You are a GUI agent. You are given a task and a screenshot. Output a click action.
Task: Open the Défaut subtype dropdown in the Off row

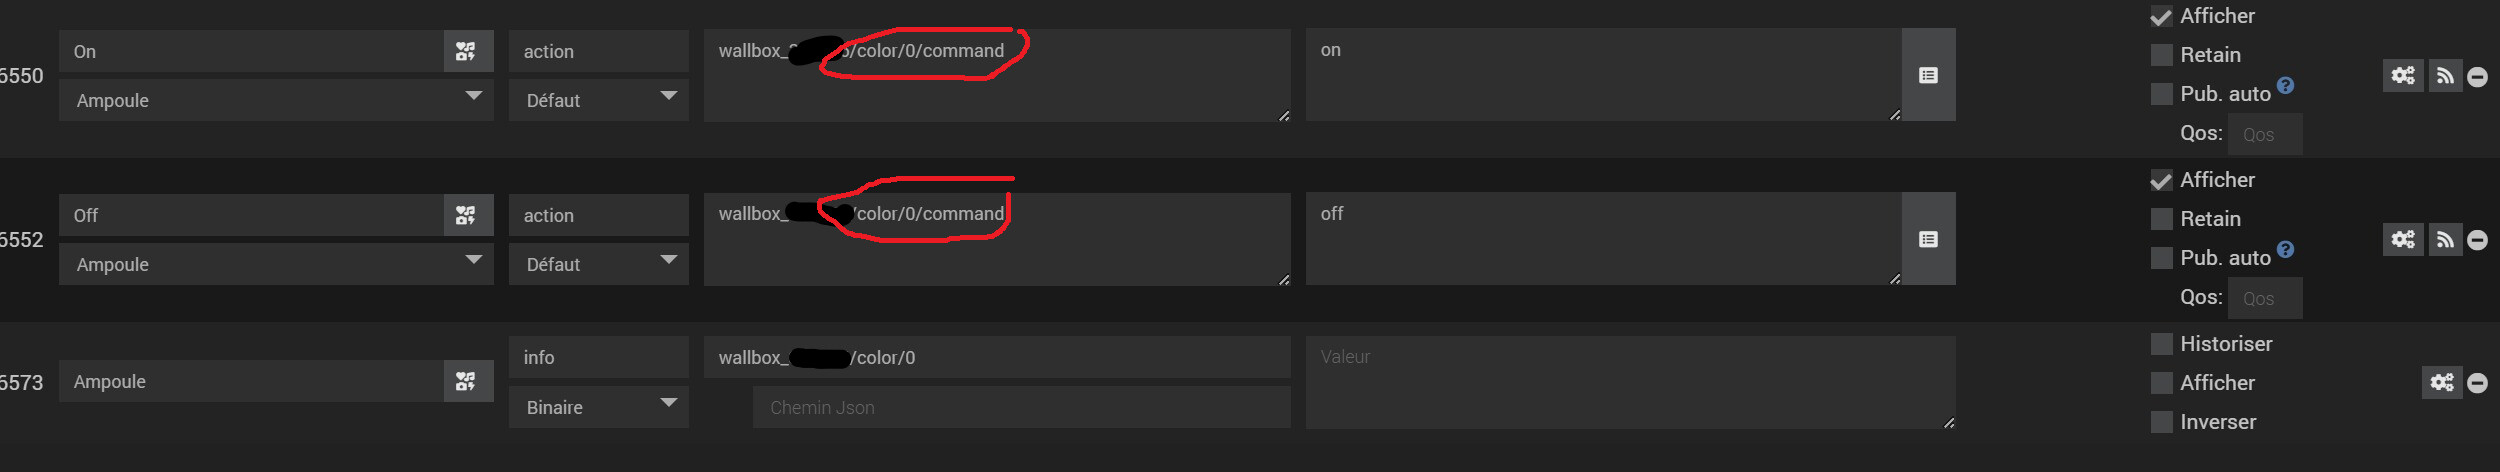[x=598, y=265]
